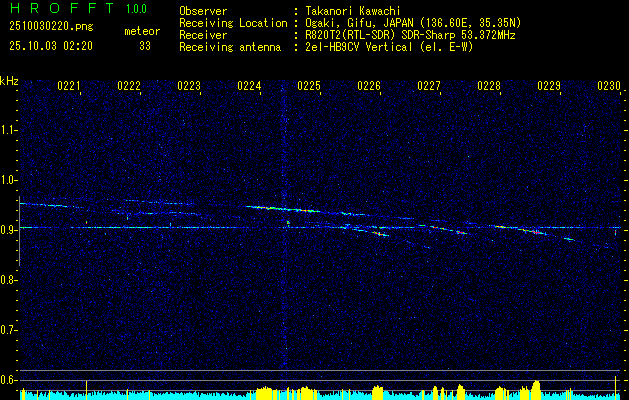
Task: Click the 0228 time marker
Action: [x=489, y=86]
